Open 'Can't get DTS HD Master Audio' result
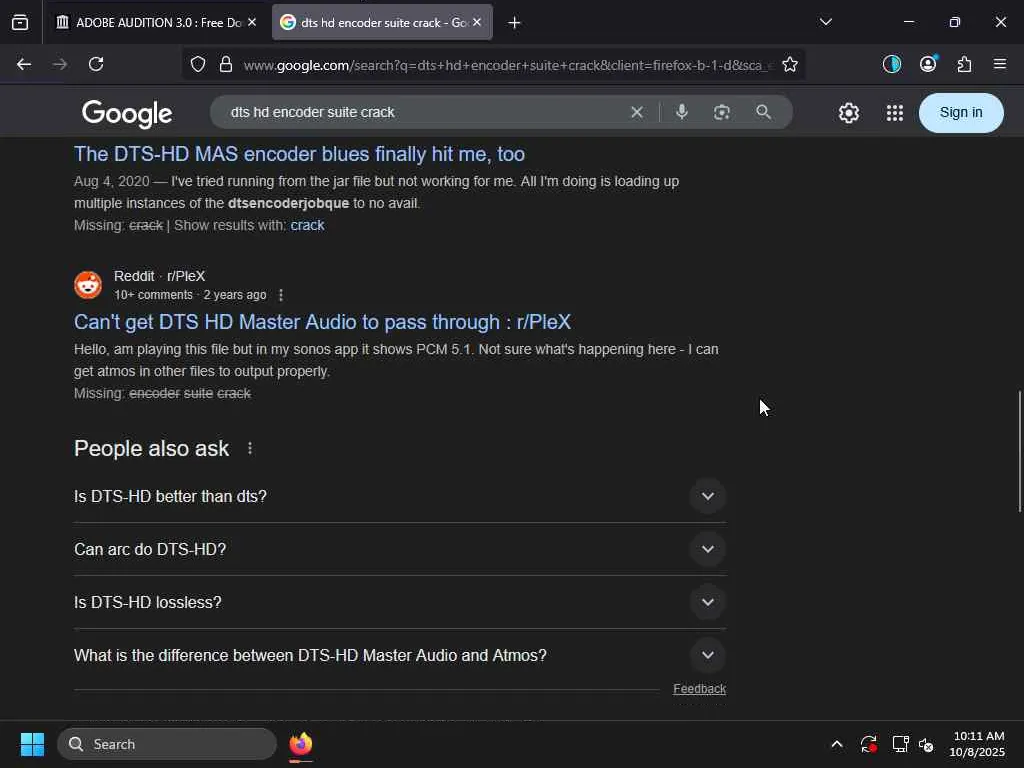The image size is (1024, 768). click(322, 322)
